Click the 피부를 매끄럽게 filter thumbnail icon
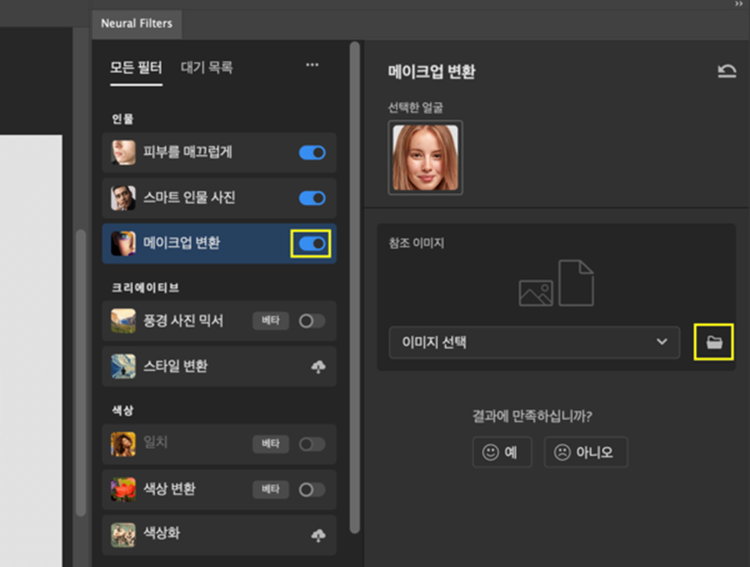Viewport: 750px width, 567px height. (x=123, y=153)
